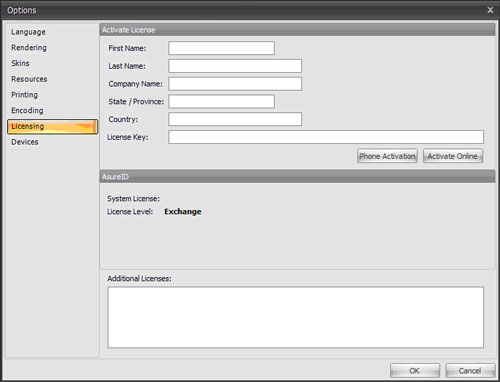Click the Exchange license level value
This screenshot has height=382, width=500.
(183, 212)
